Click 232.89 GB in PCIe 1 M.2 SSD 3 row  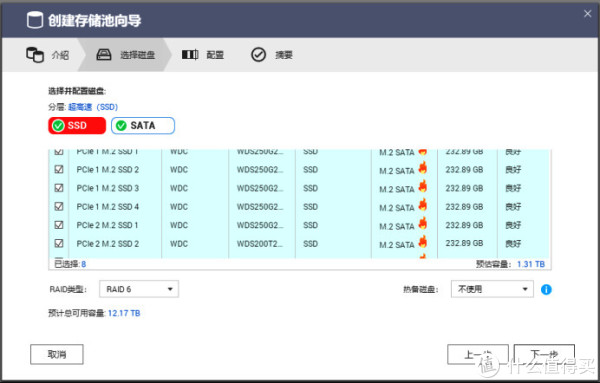[x=464, y=188]
